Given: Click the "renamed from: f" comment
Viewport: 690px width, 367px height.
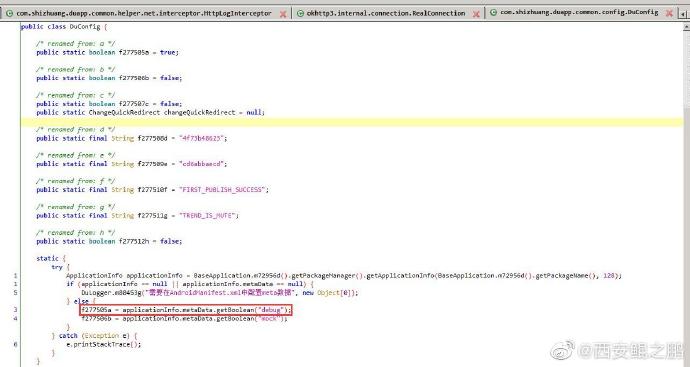Looking at the screenshot, I should [75, 181].
